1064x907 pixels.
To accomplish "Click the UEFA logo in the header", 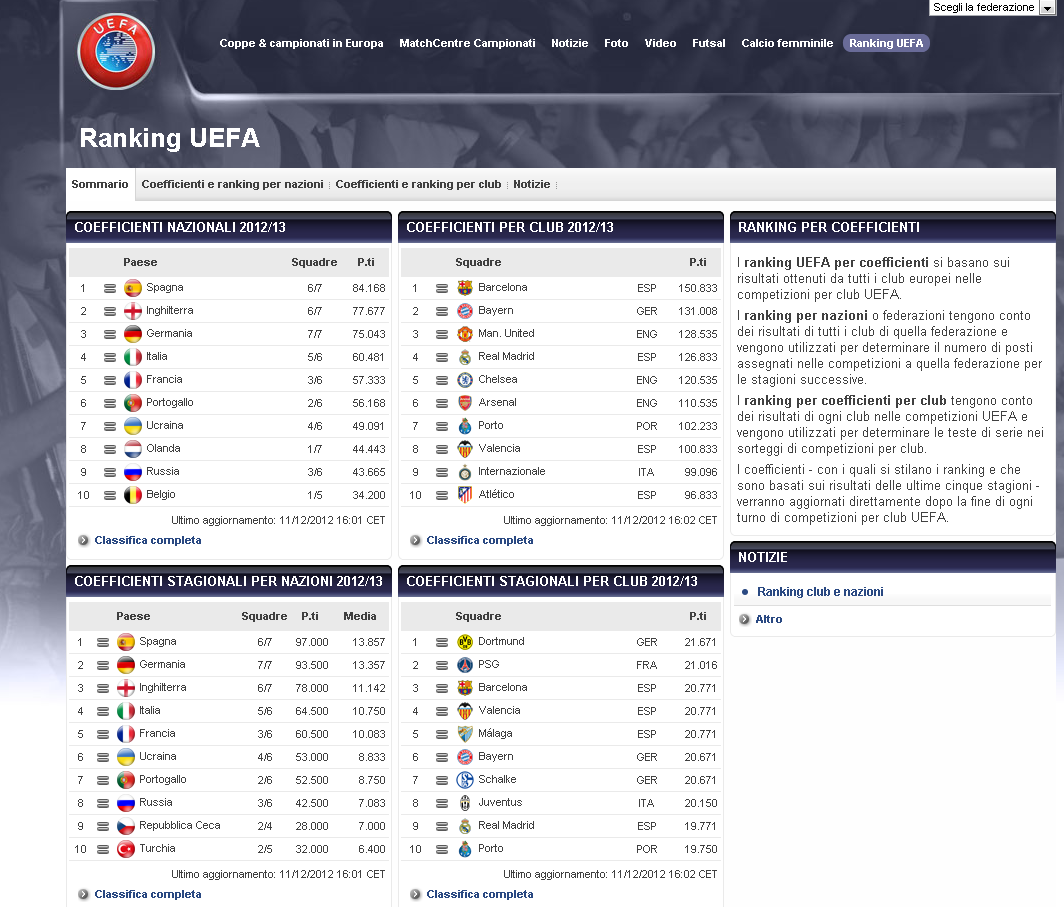I will (116, 51).
